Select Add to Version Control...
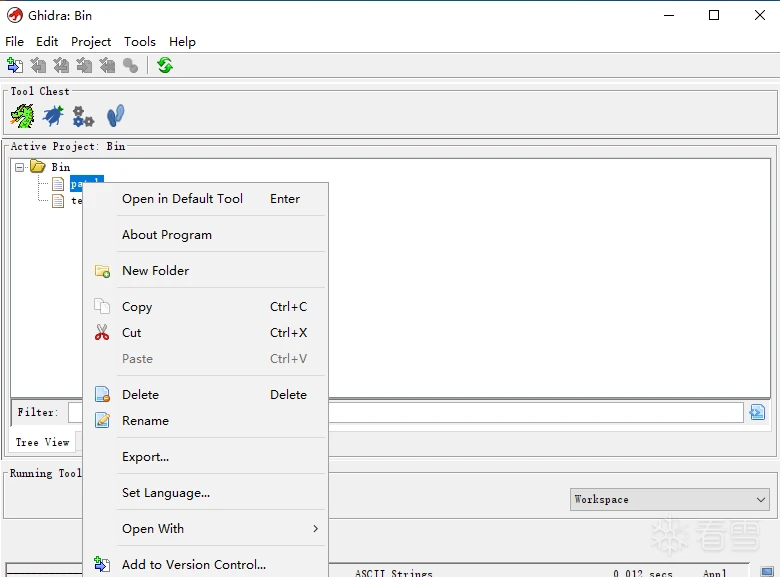Viewport: 780px width, 577px height. click(194, 565)
